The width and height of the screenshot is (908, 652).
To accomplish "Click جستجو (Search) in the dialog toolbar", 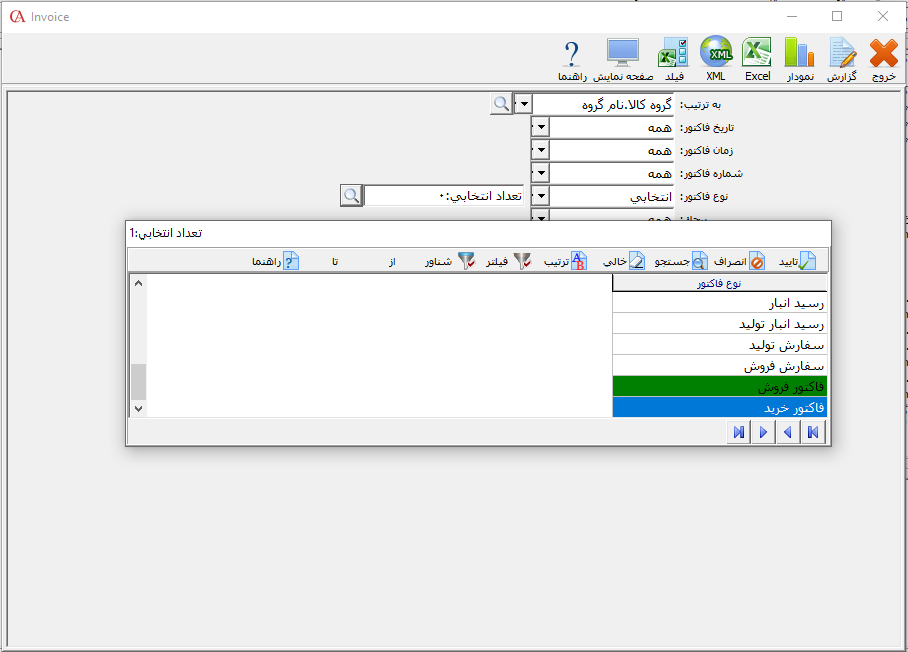I will pyautogui.click(x=681, y=261).
